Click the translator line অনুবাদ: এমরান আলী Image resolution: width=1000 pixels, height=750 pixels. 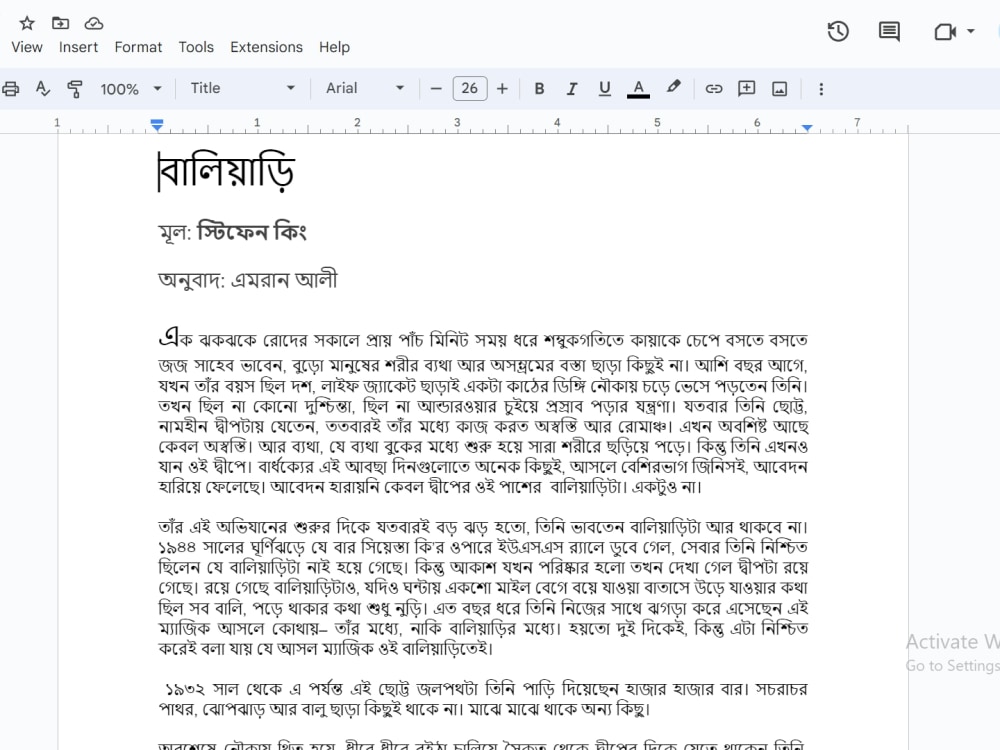[247, 280]
